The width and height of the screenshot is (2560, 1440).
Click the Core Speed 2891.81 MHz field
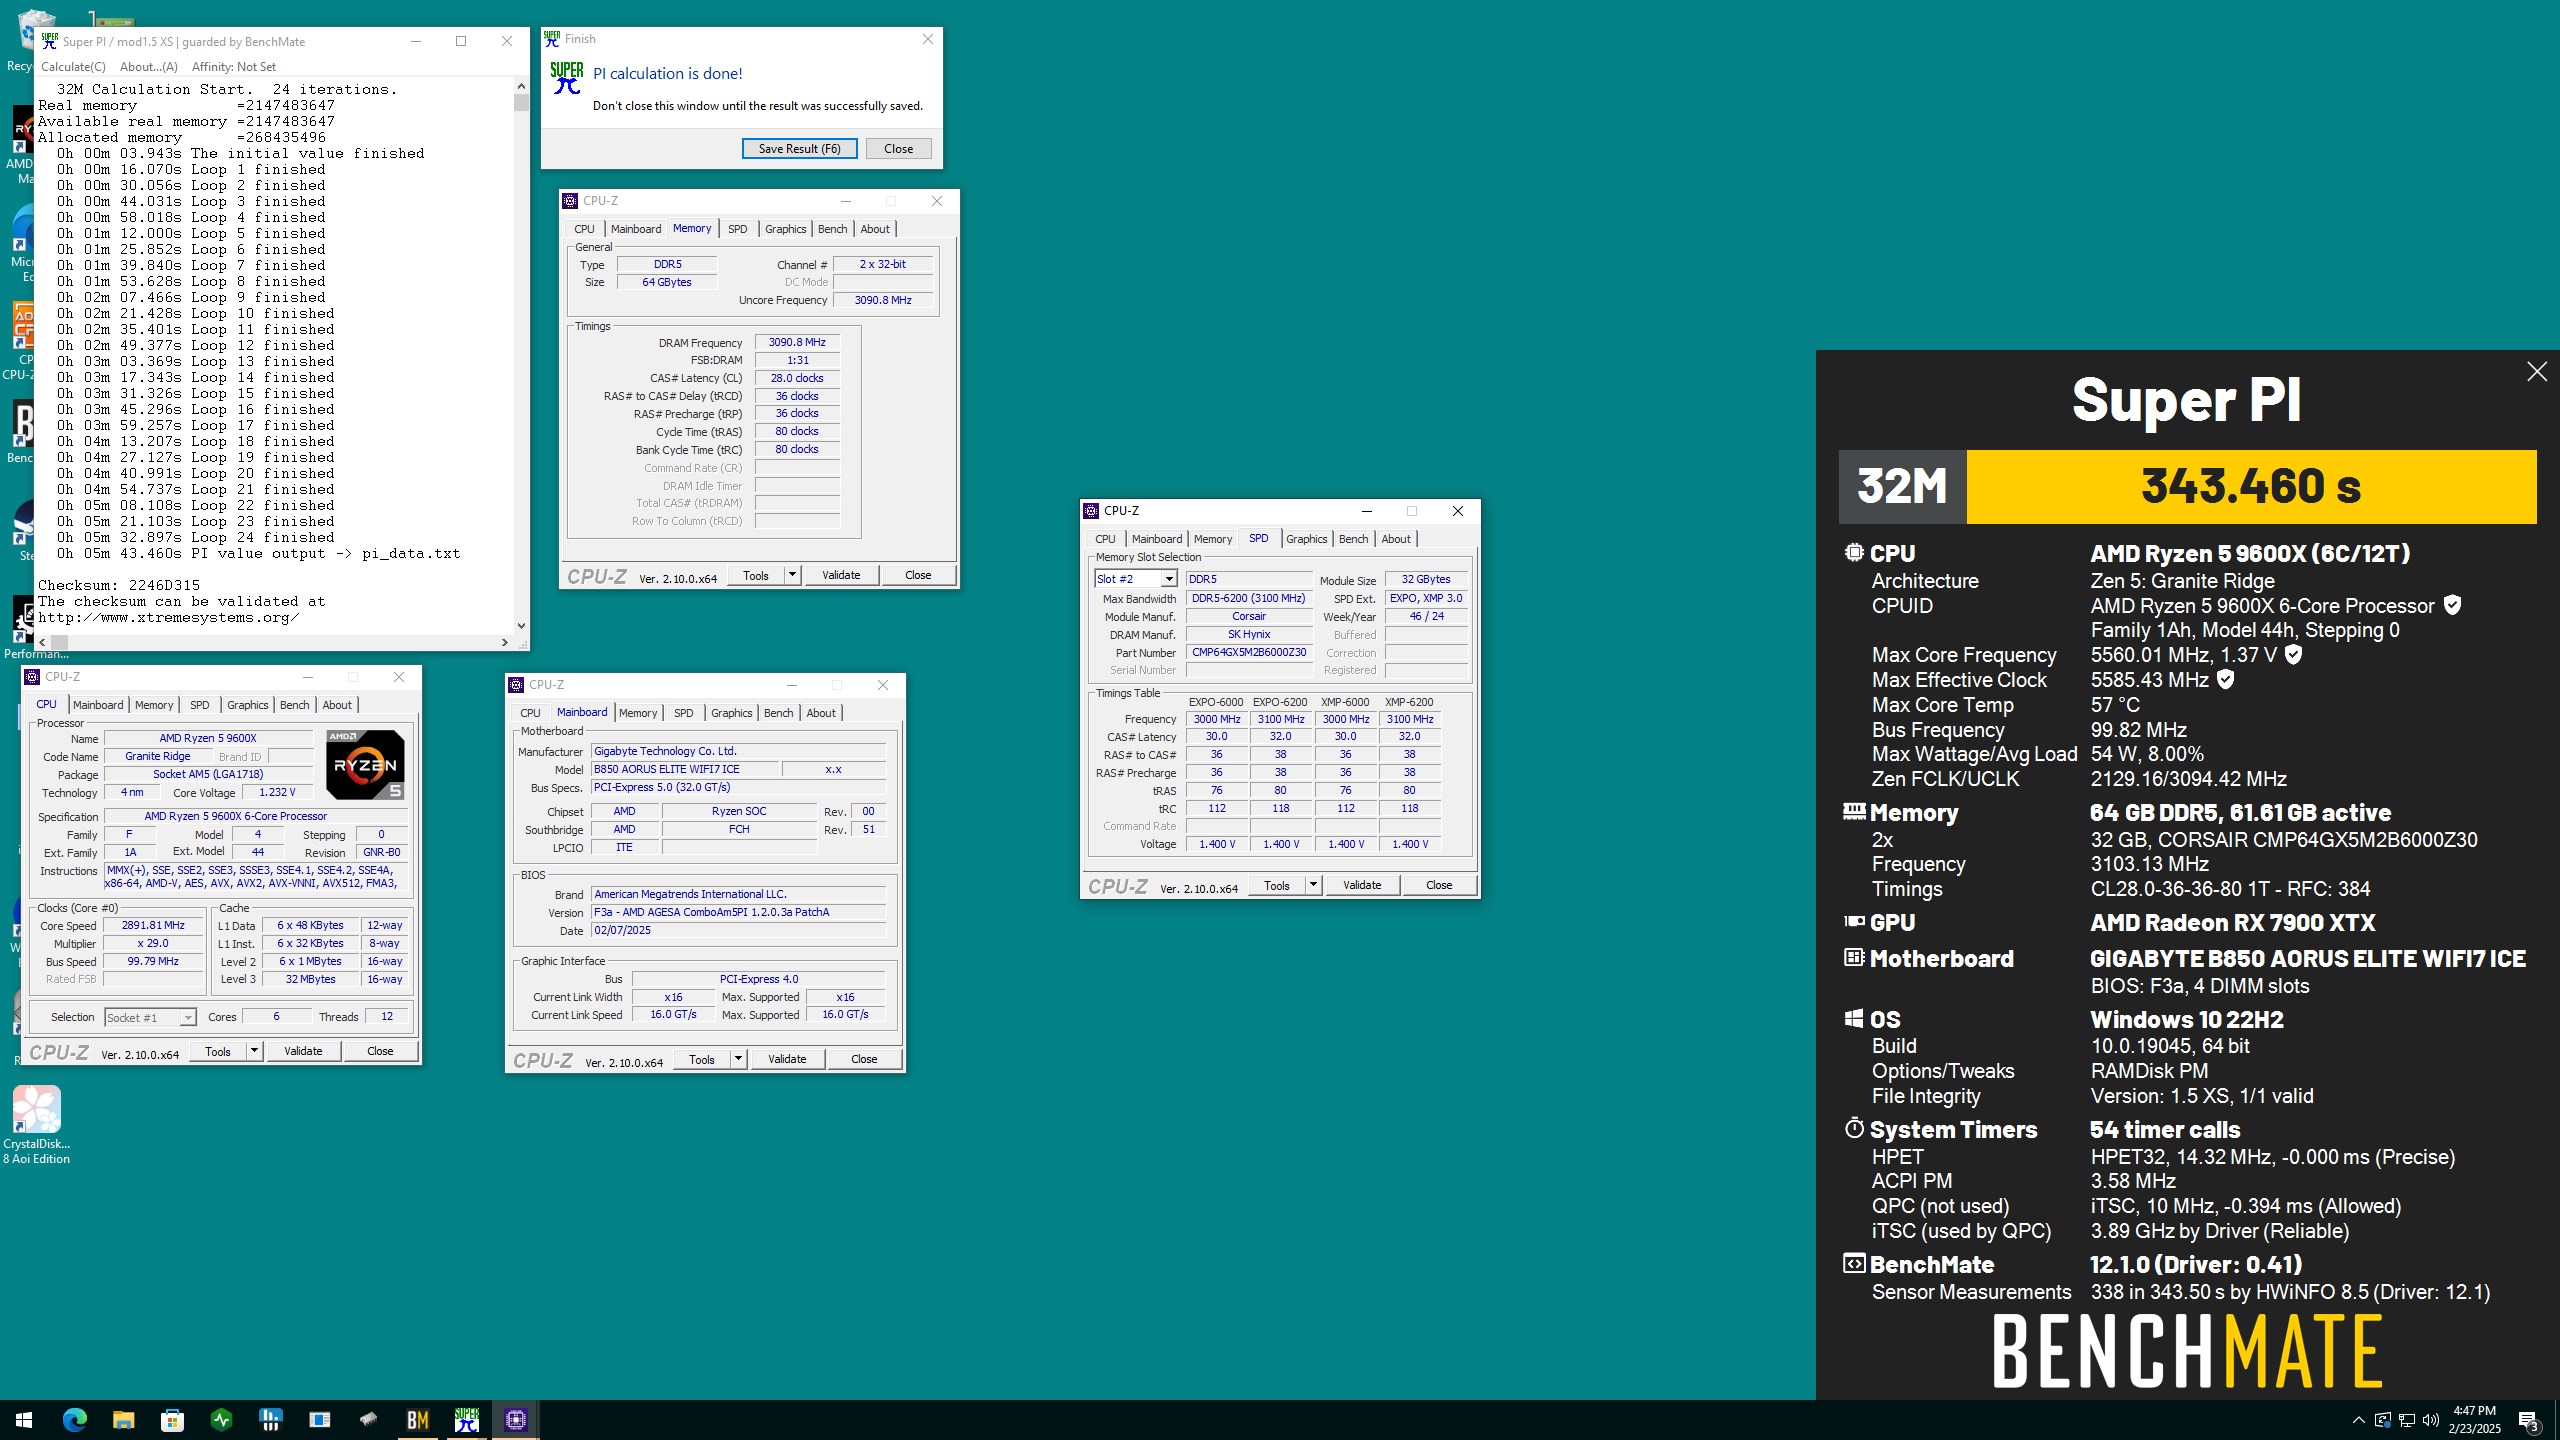(x=153, y=925)
